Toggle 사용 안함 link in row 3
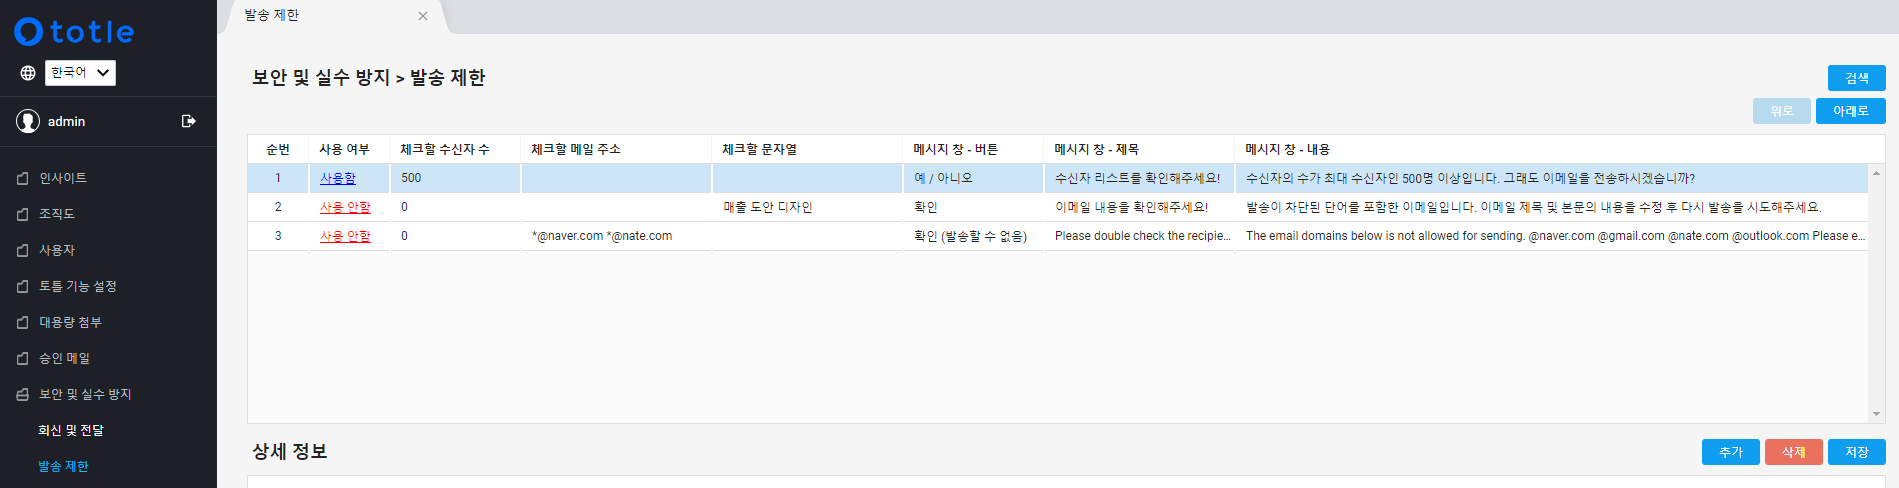The height and width of the screenshot is (488, 1899). coord(345,236)
